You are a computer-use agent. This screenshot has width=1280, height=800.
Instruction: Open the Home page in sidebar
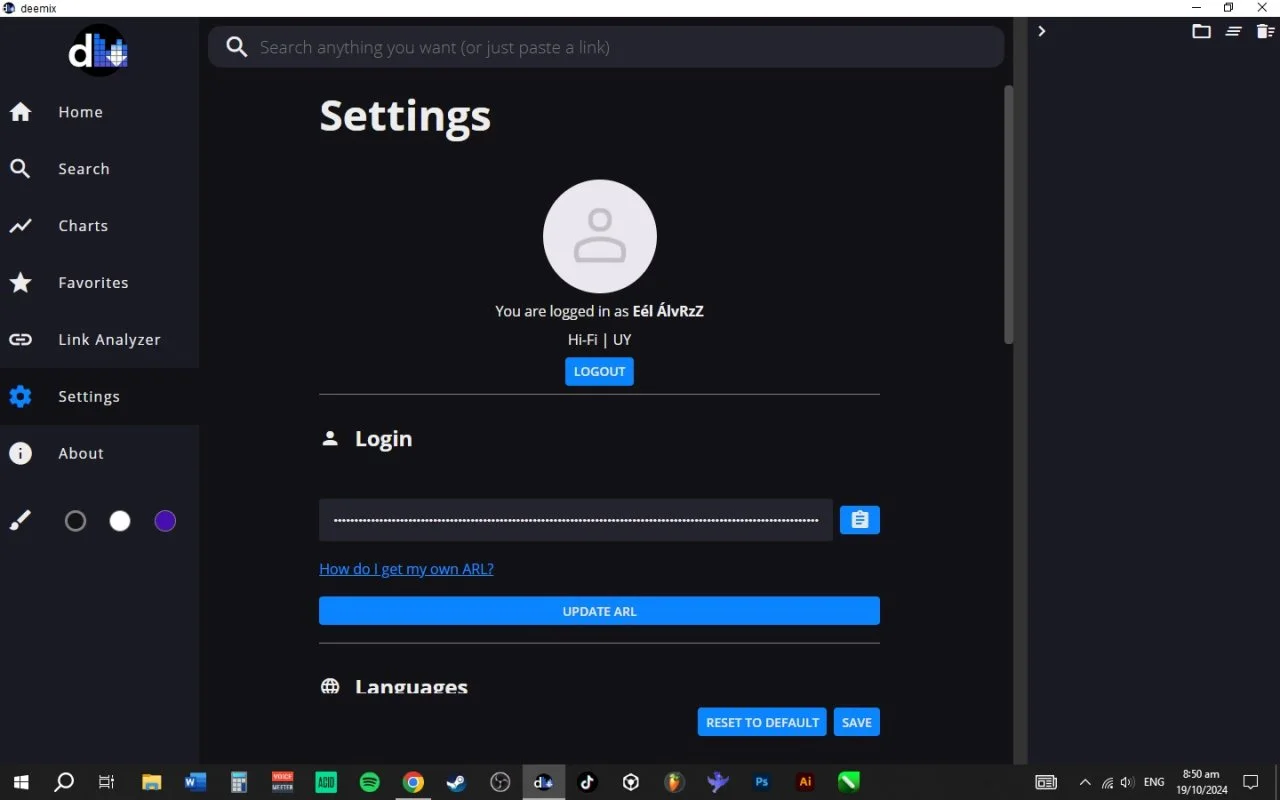click(x=99, y=112)
